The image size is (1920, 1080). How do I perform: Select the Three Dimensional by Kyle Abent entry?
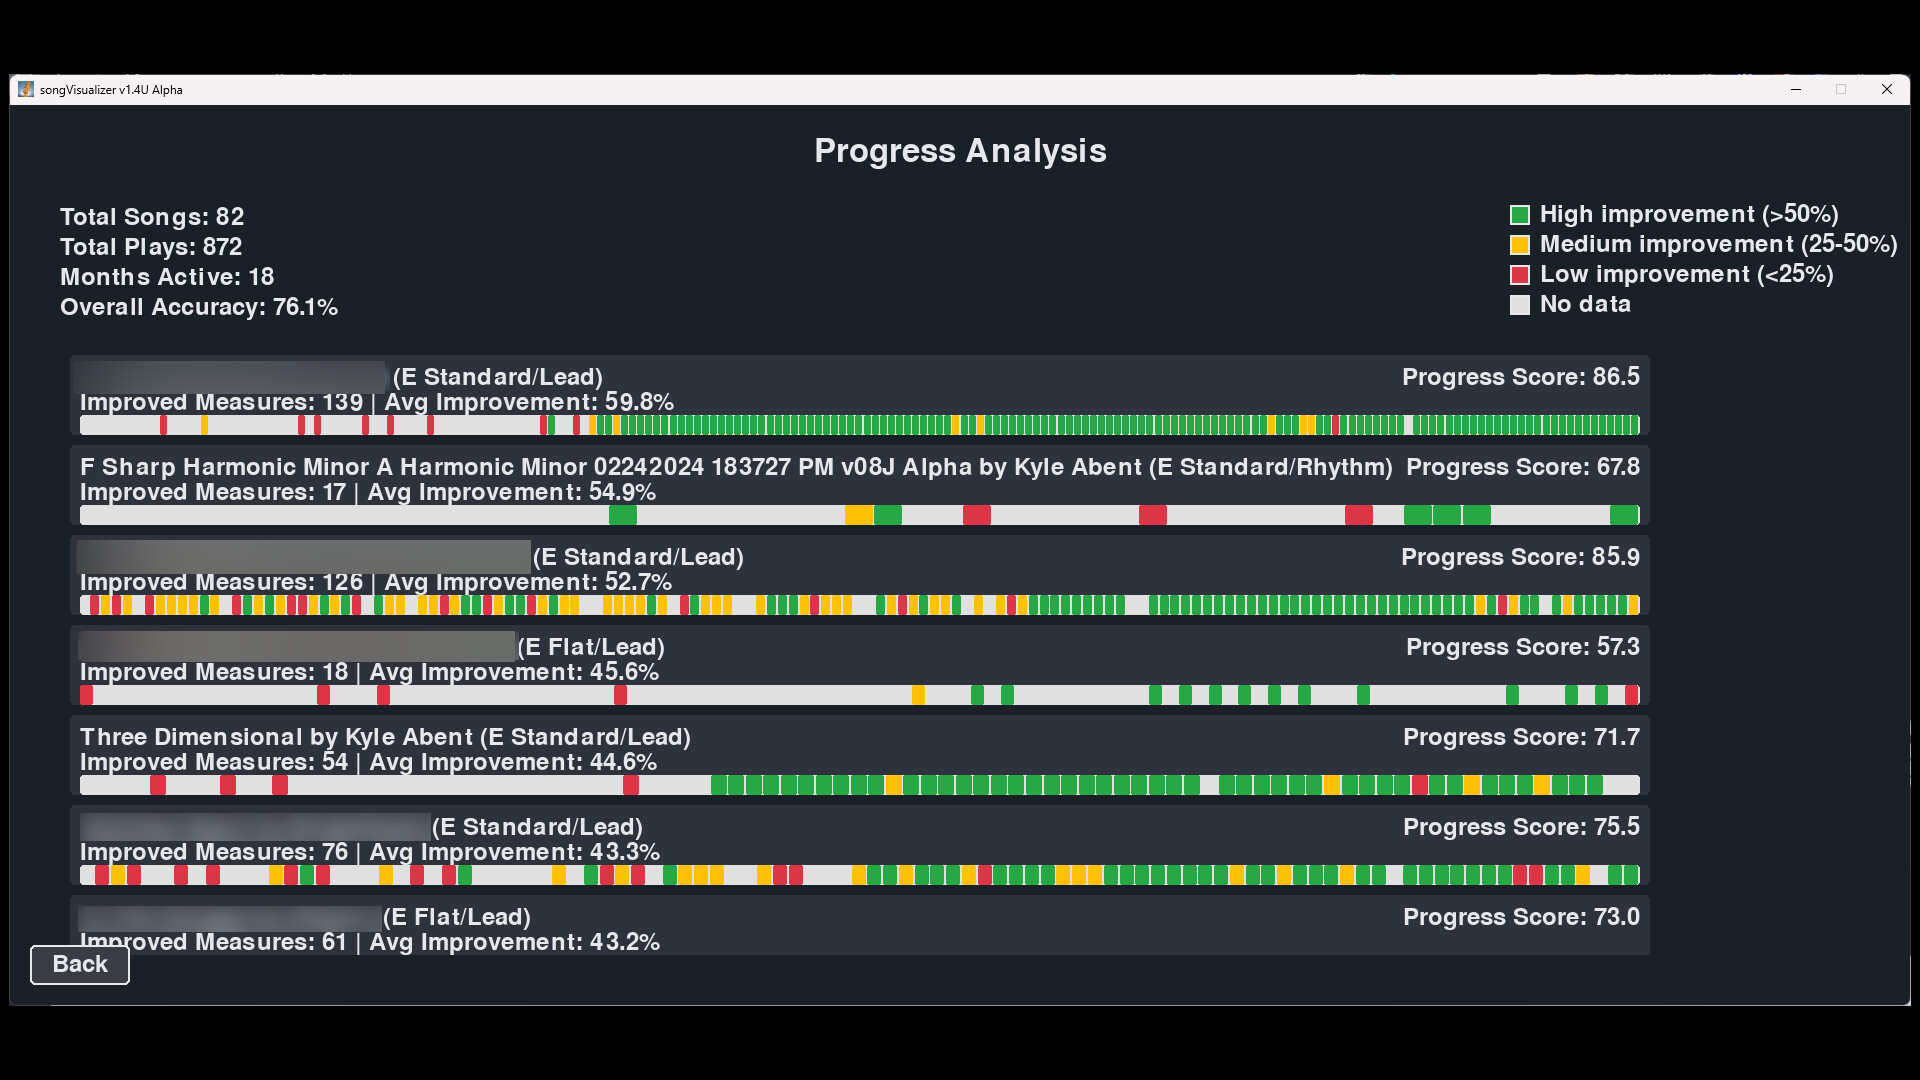pyautogui.click(x=385, y=737)
